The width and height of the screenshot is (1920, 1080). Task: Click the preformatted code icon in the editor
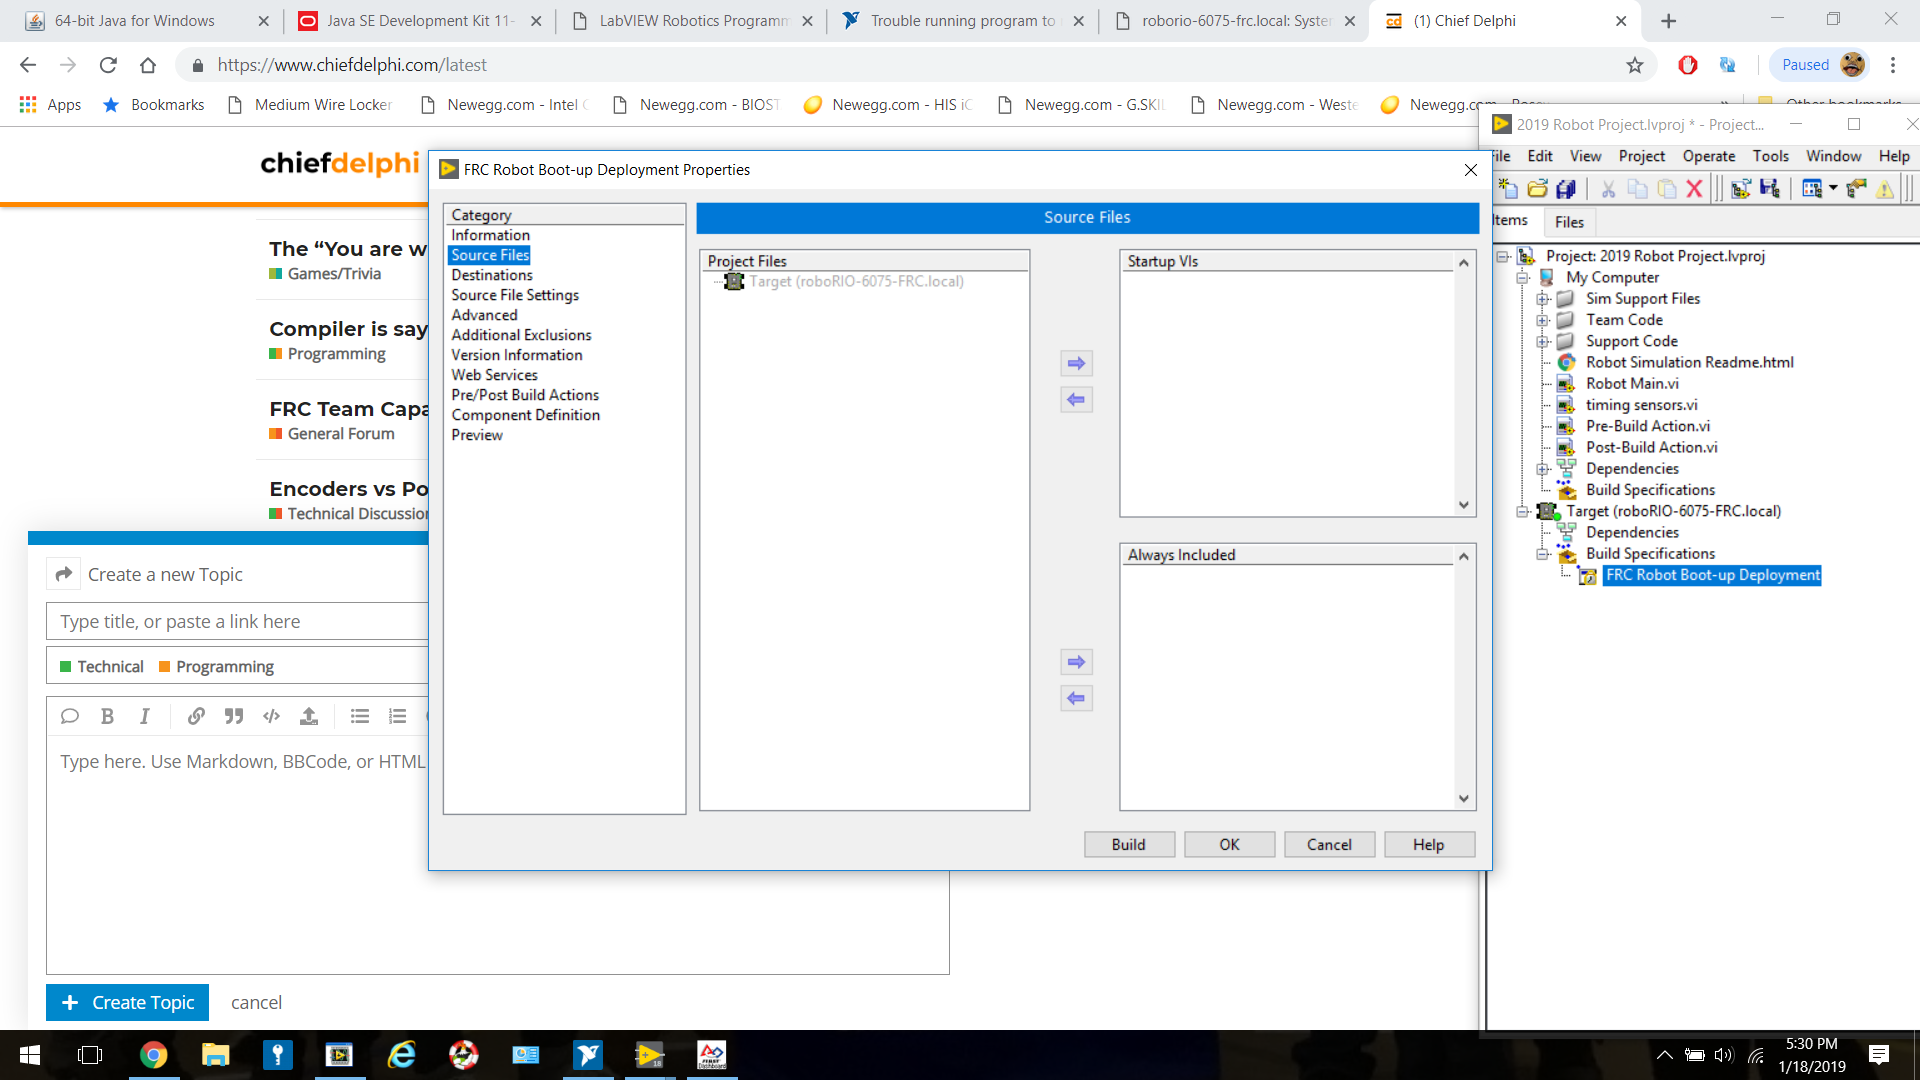[271, 716]
